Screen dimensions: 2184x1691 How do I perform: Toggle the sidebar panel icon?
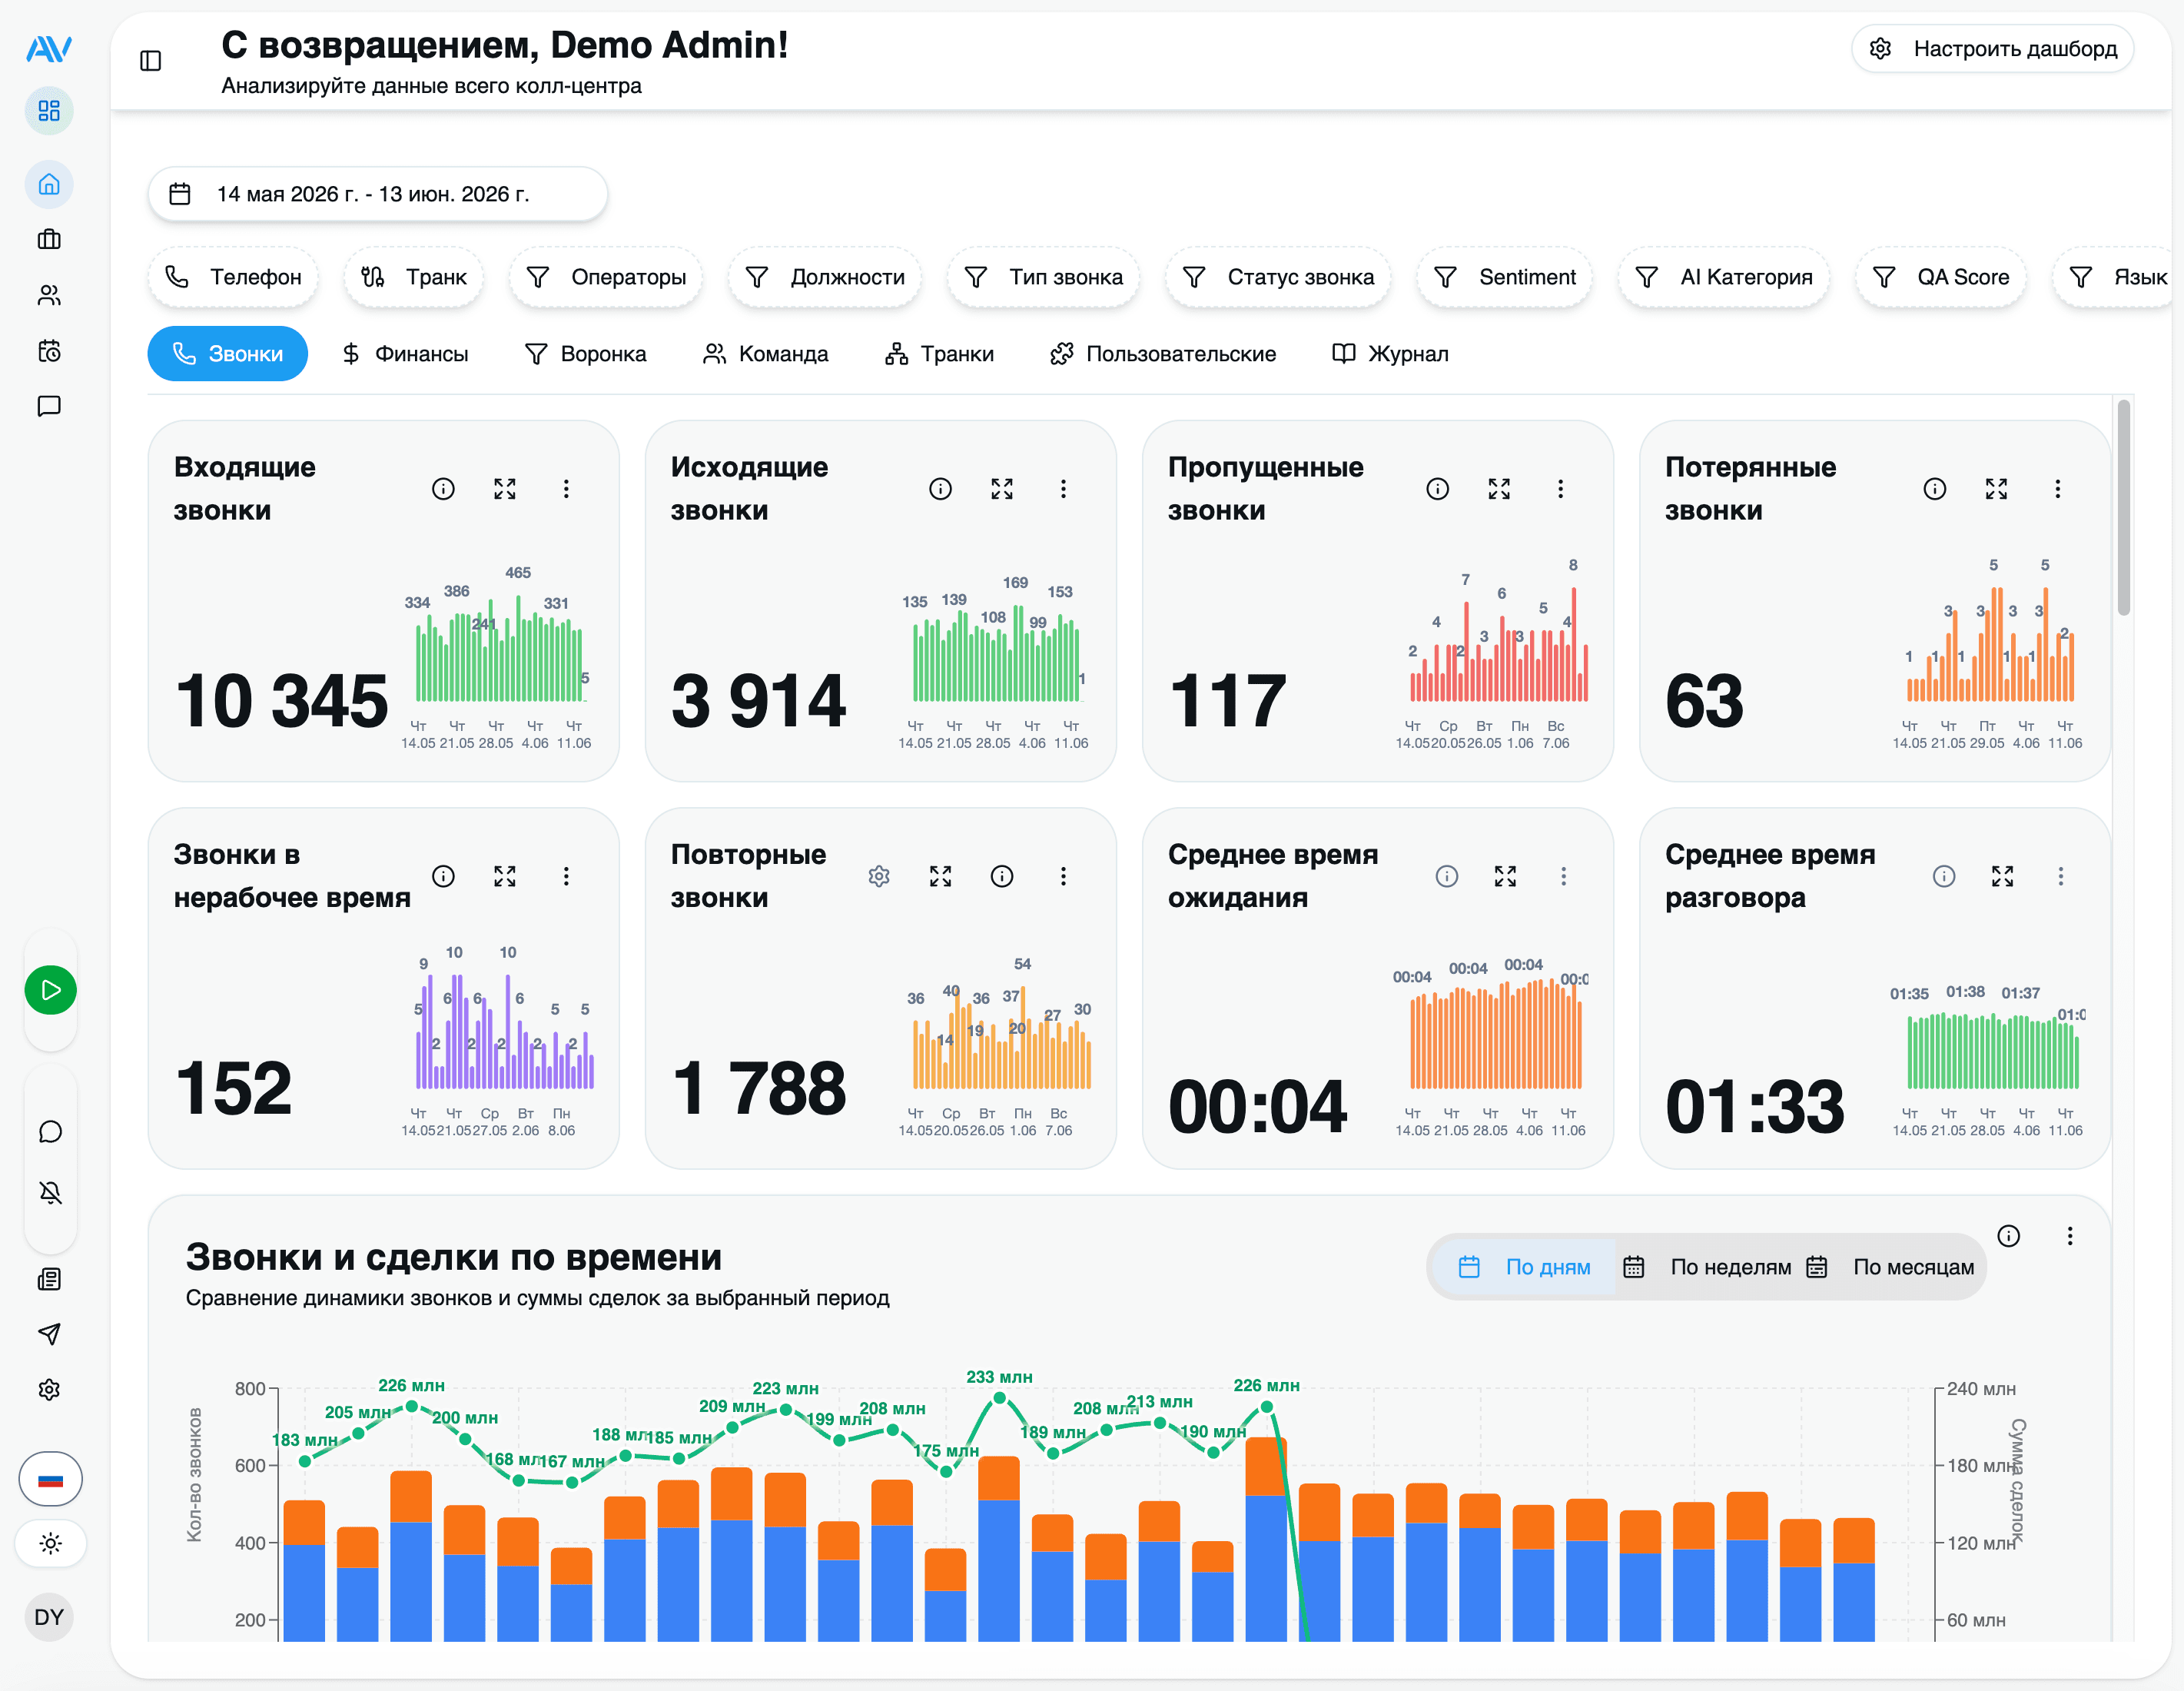click(x=151, y=61)
